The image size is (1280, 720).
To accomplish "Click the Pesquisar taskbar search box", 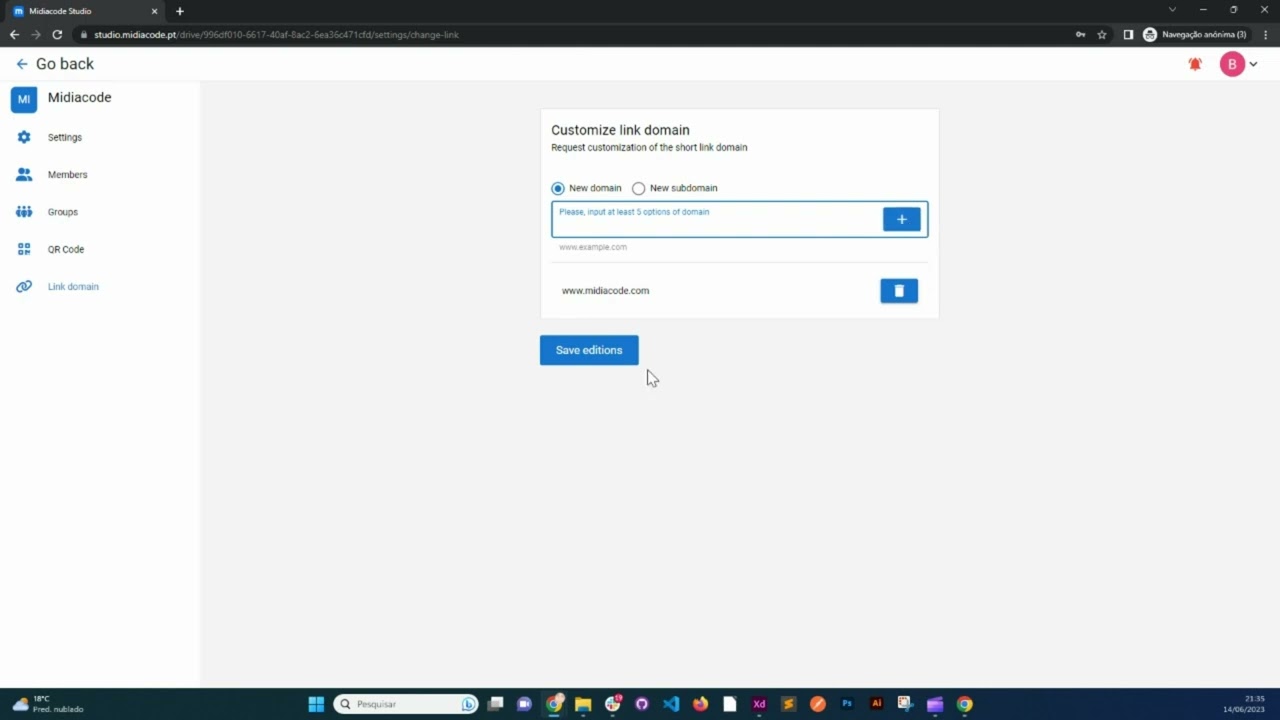I will 406,704.
